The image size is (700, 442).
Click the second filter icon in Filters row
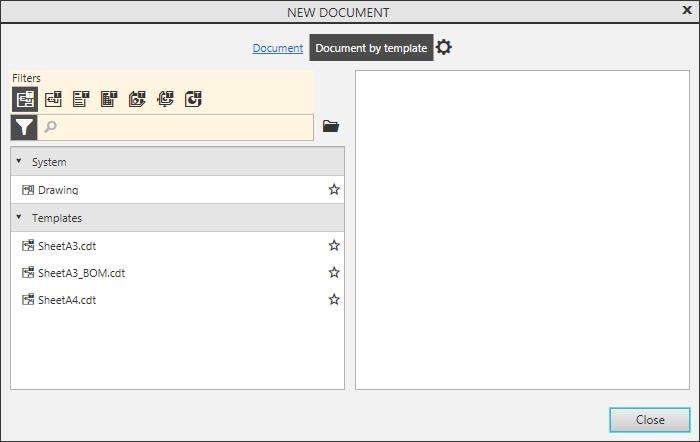54,99
